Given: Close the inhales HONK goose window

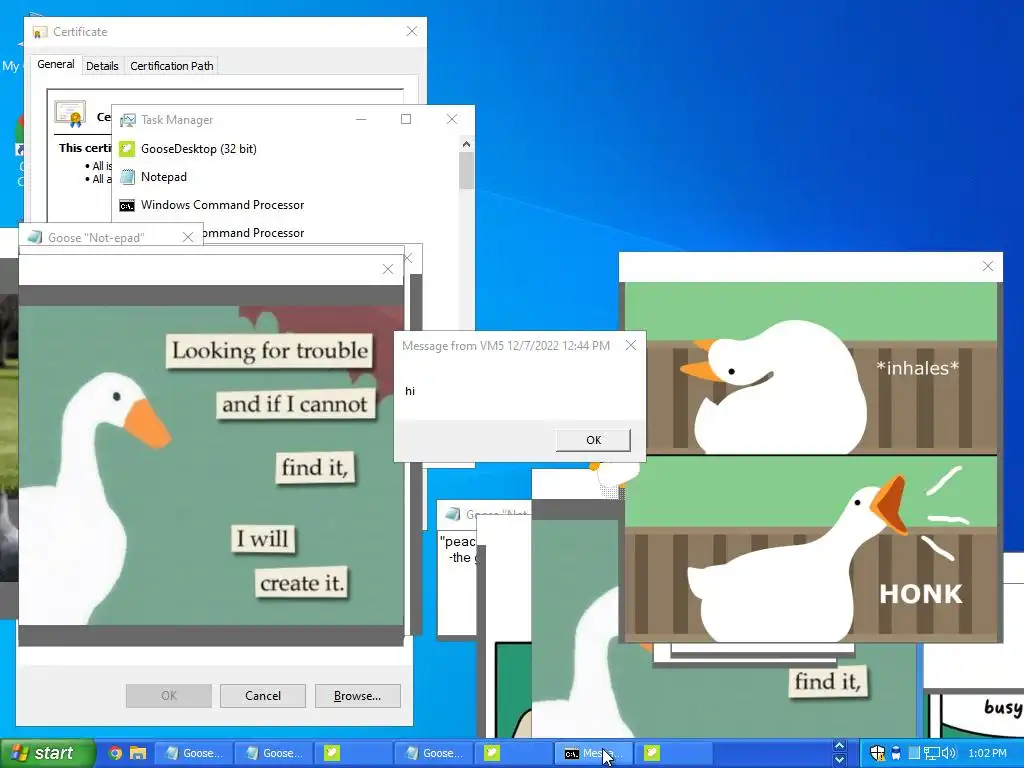Looking at the screenshot, I should coord(988,266).
